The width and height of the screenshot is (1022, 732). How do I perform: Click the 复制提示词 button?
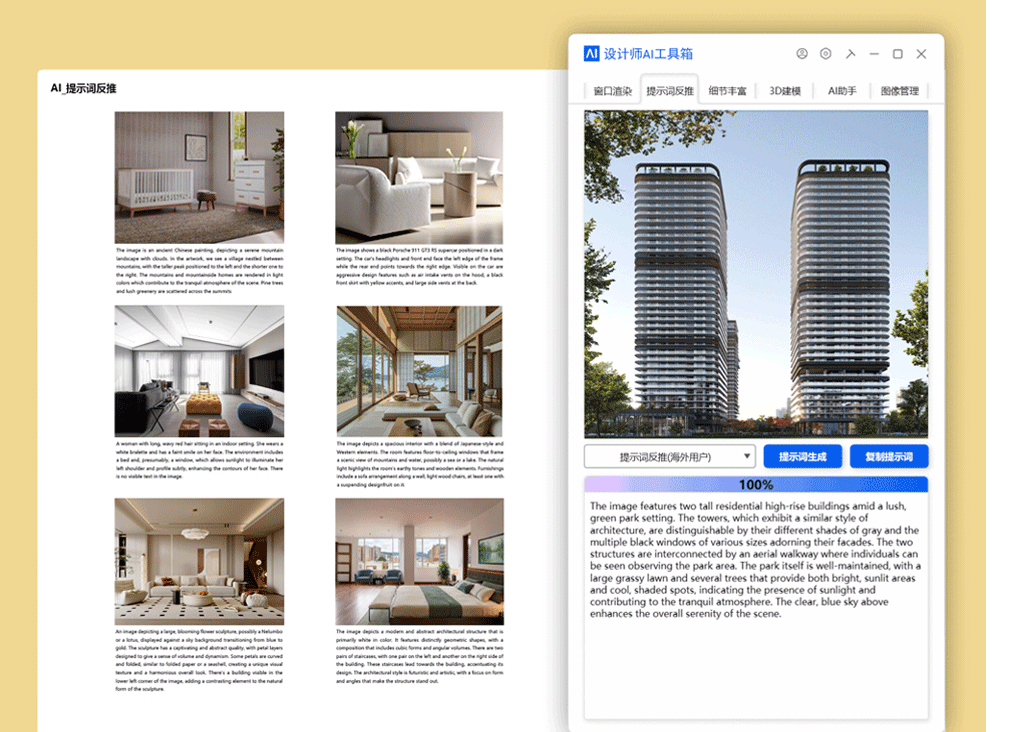tap(888, 456)
